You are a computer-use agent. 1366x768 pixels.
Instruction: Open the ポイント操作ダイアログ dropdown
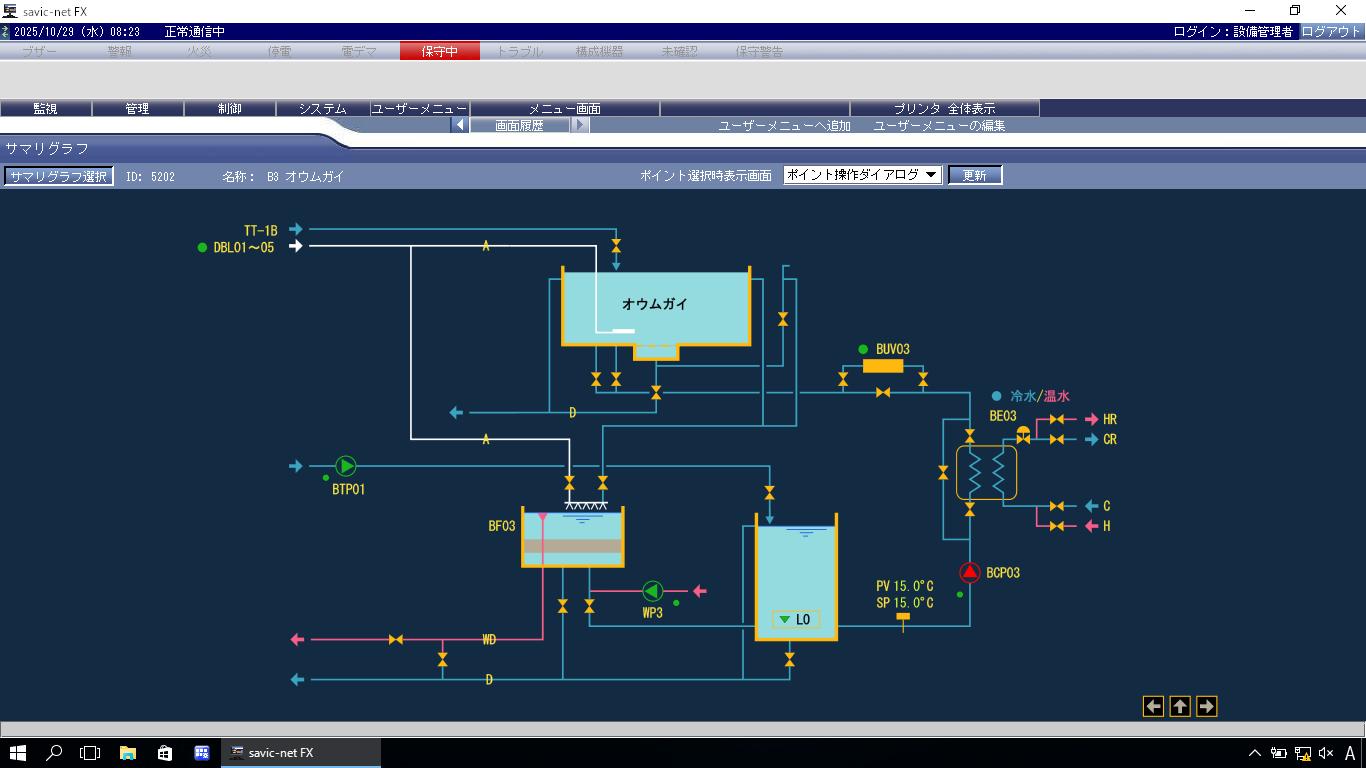[862, 175]
